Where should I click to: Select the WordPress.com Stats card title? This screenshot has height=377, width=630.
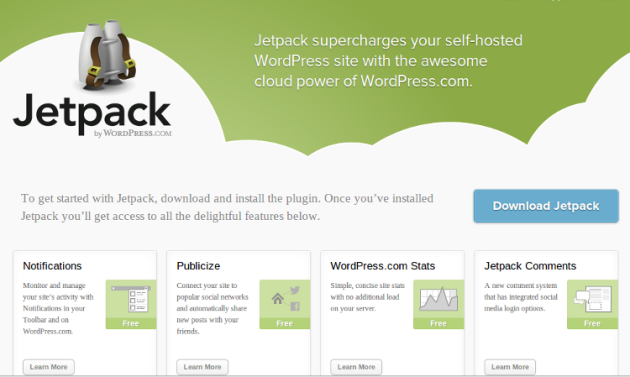click(383, 266)
